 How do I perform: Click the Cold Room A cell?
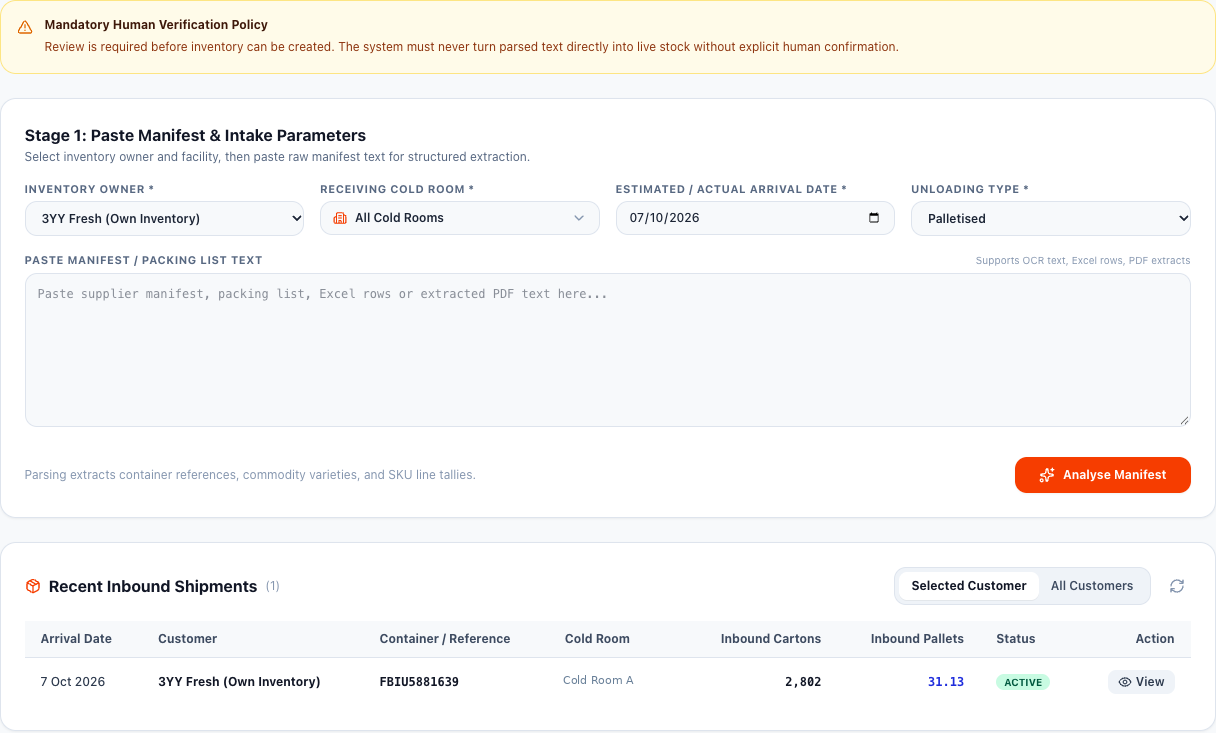pyautogui.click(x=598, y=680)
